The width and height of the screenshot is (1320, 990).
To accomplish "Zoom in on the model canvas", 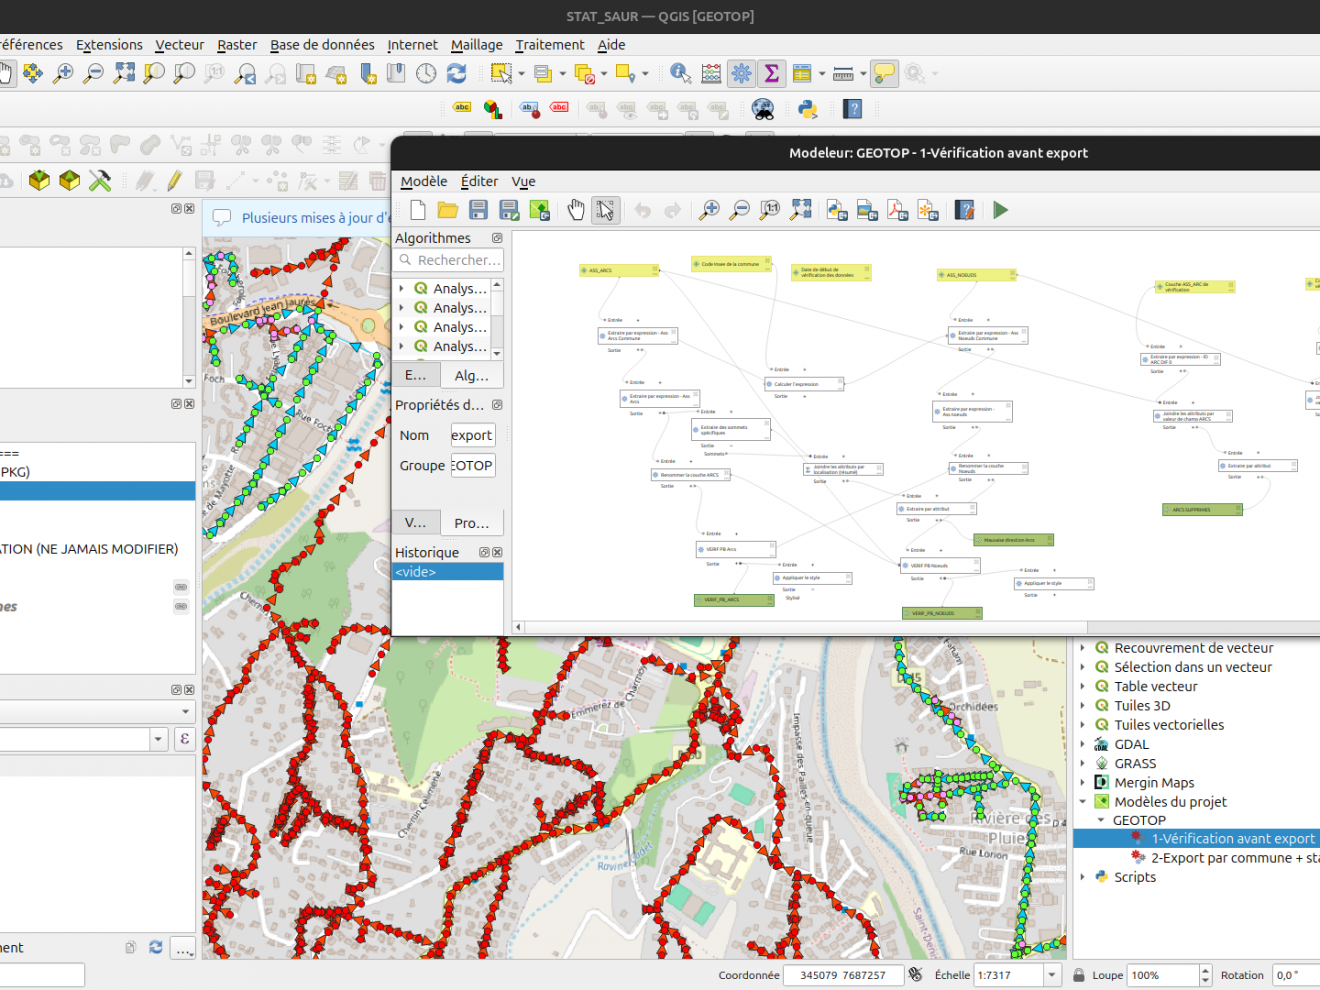I will tap(709, 210).
